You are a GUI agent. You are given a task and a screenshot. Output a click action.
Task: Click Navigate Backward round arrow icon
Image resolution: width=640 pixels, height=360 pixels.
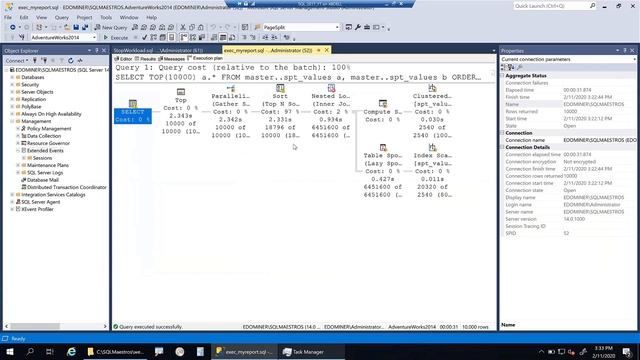(13, 27)
